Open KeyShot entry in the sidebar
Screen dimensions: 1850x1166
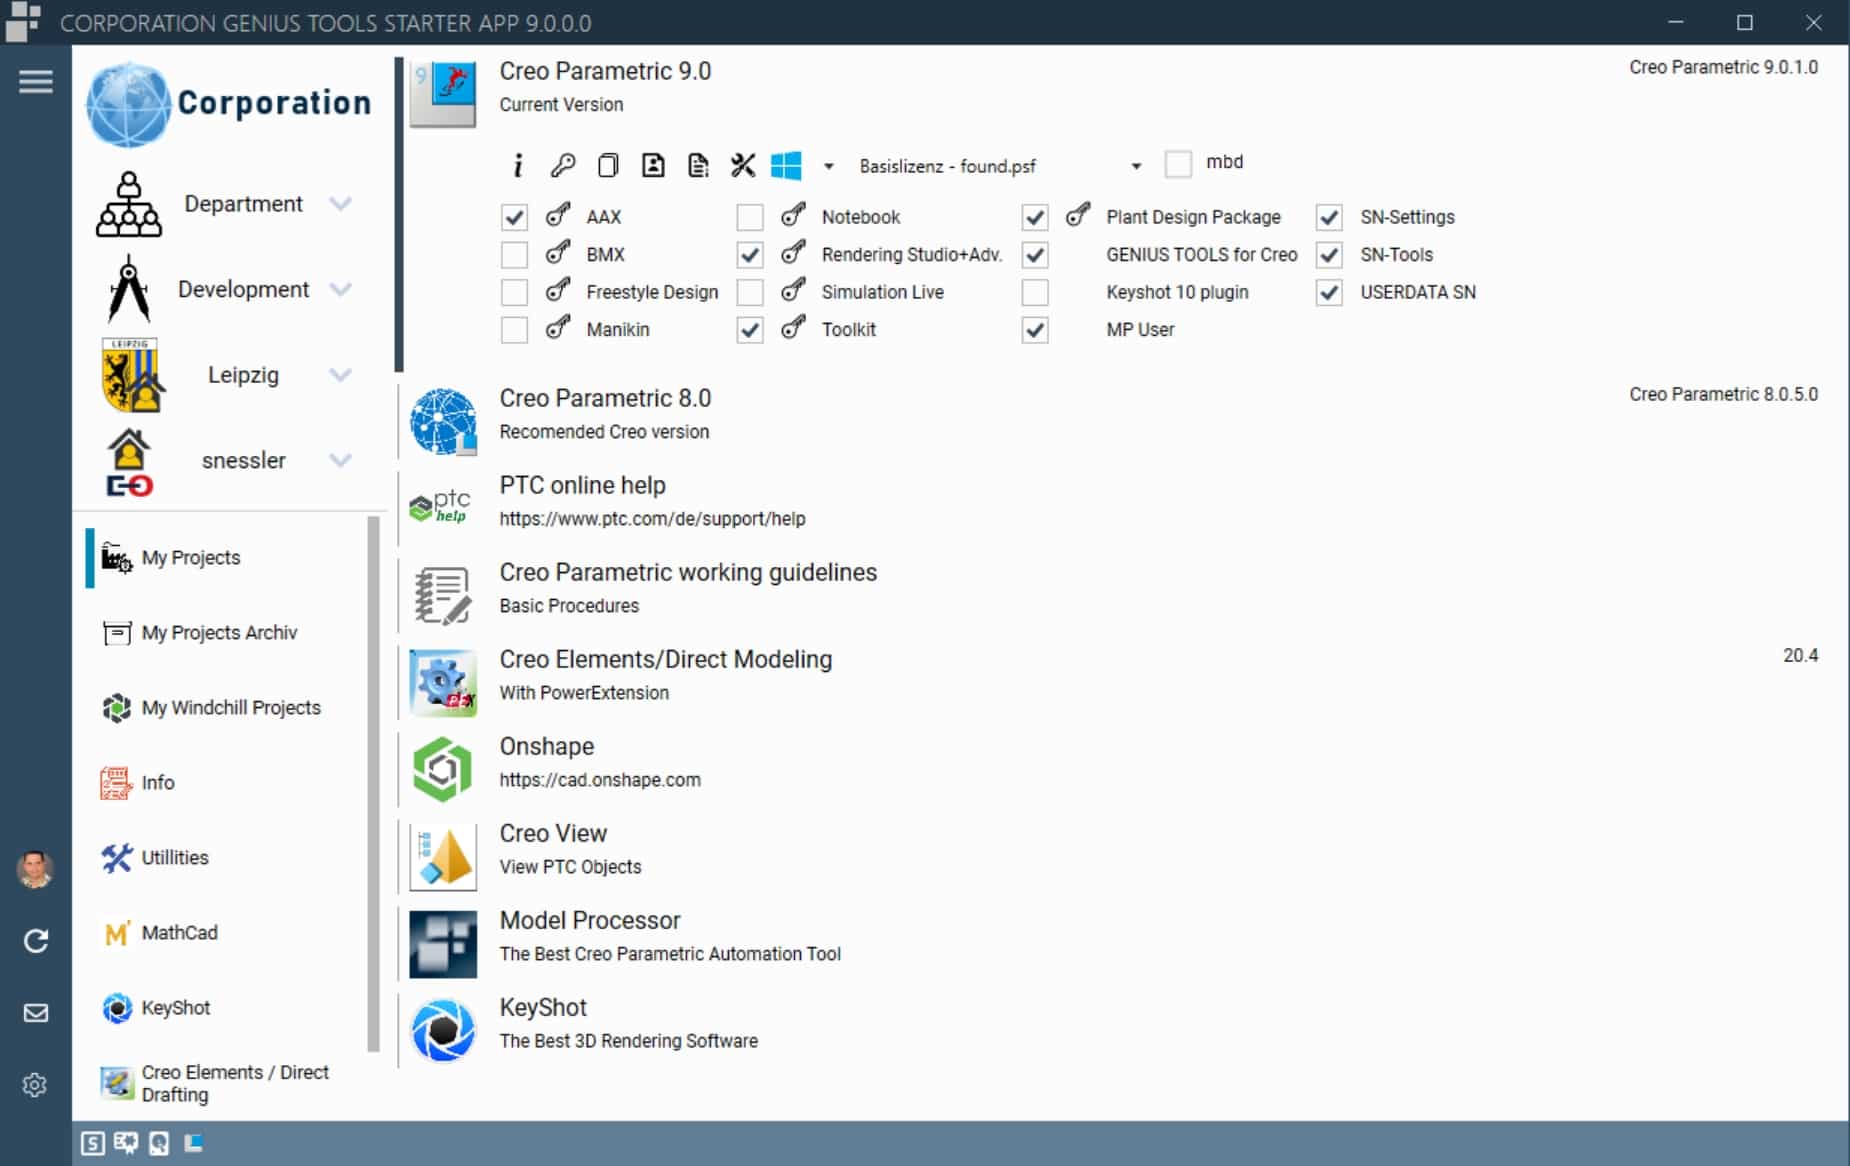click(225, 1008)
